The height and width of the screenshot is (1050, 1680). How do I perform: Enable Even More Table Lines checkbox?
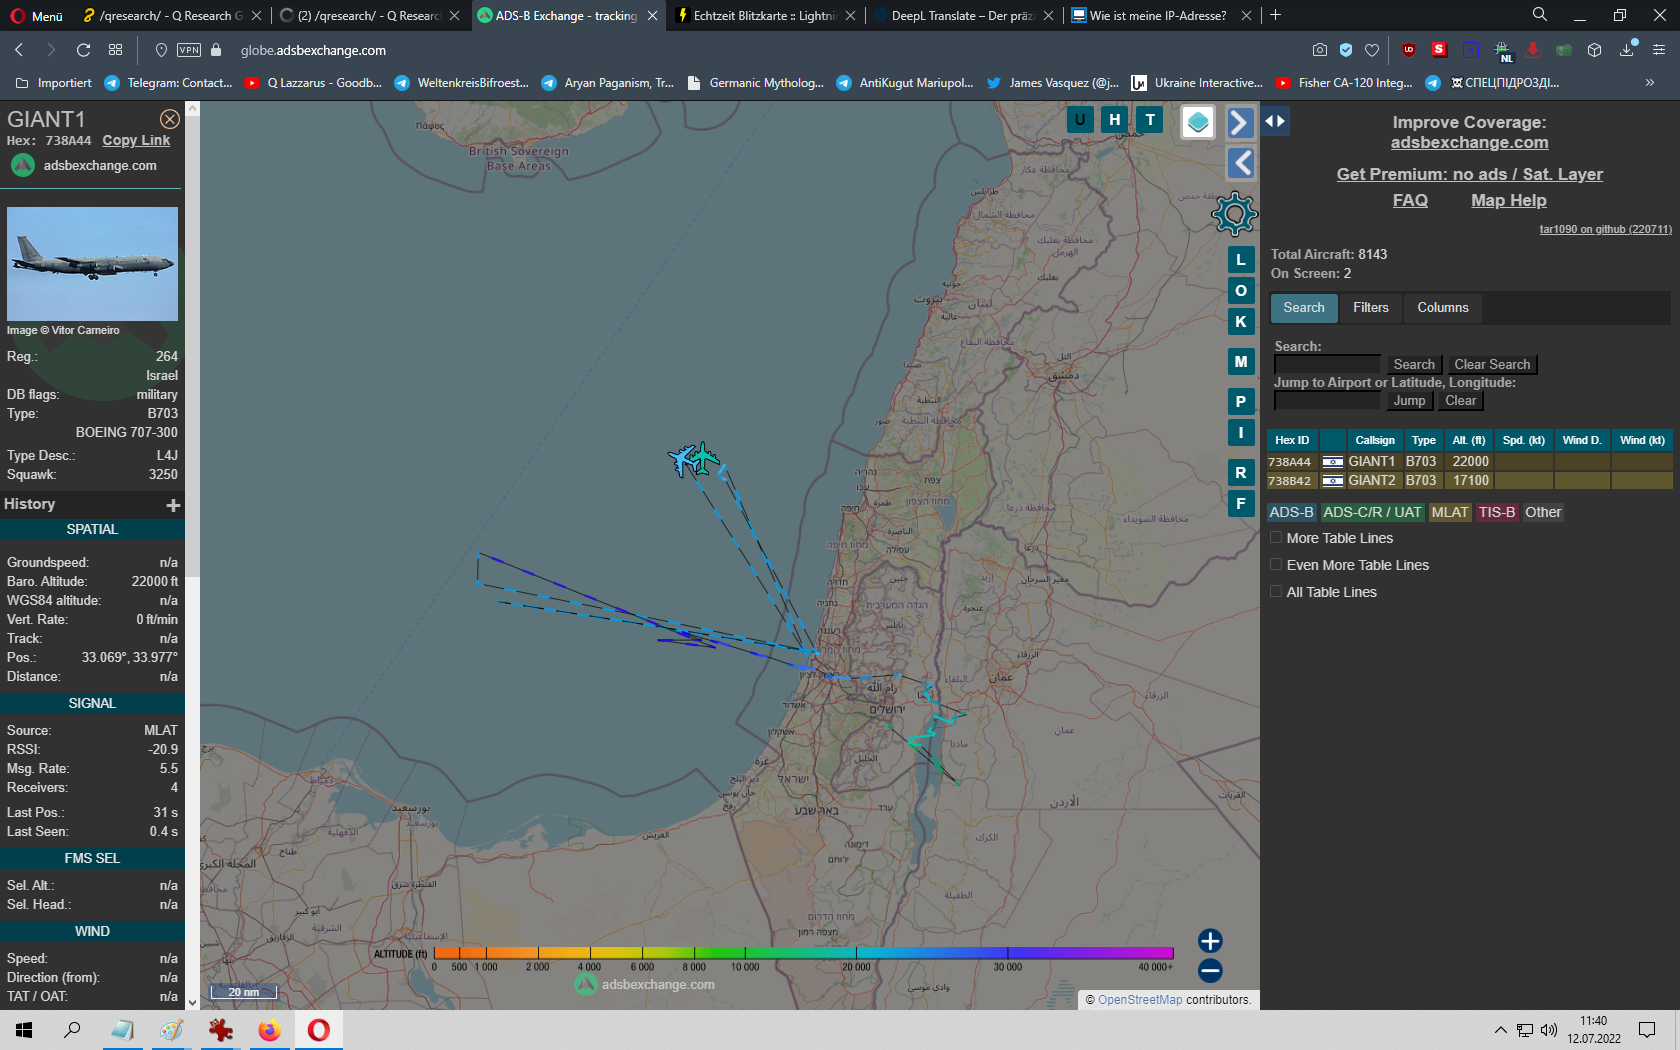(1276, 565)
